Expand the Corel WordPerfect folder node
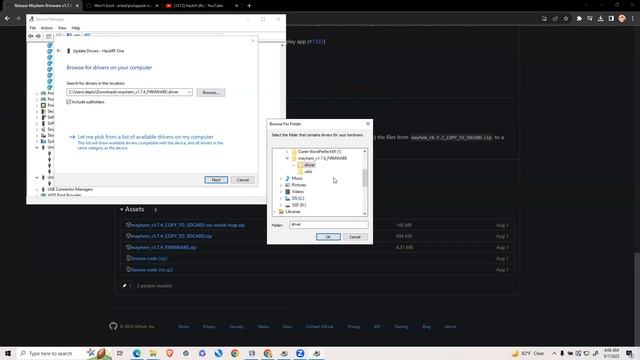 tap(287, 151)
